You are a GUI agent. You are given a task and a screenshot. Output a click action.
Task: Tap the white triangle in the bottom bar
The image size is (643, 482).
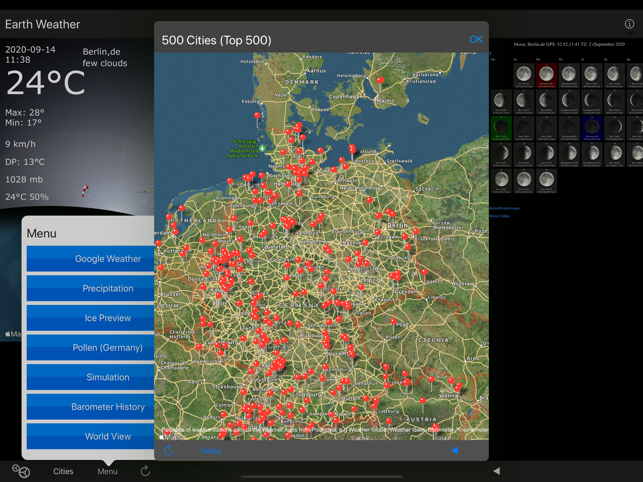pos(497,471)
